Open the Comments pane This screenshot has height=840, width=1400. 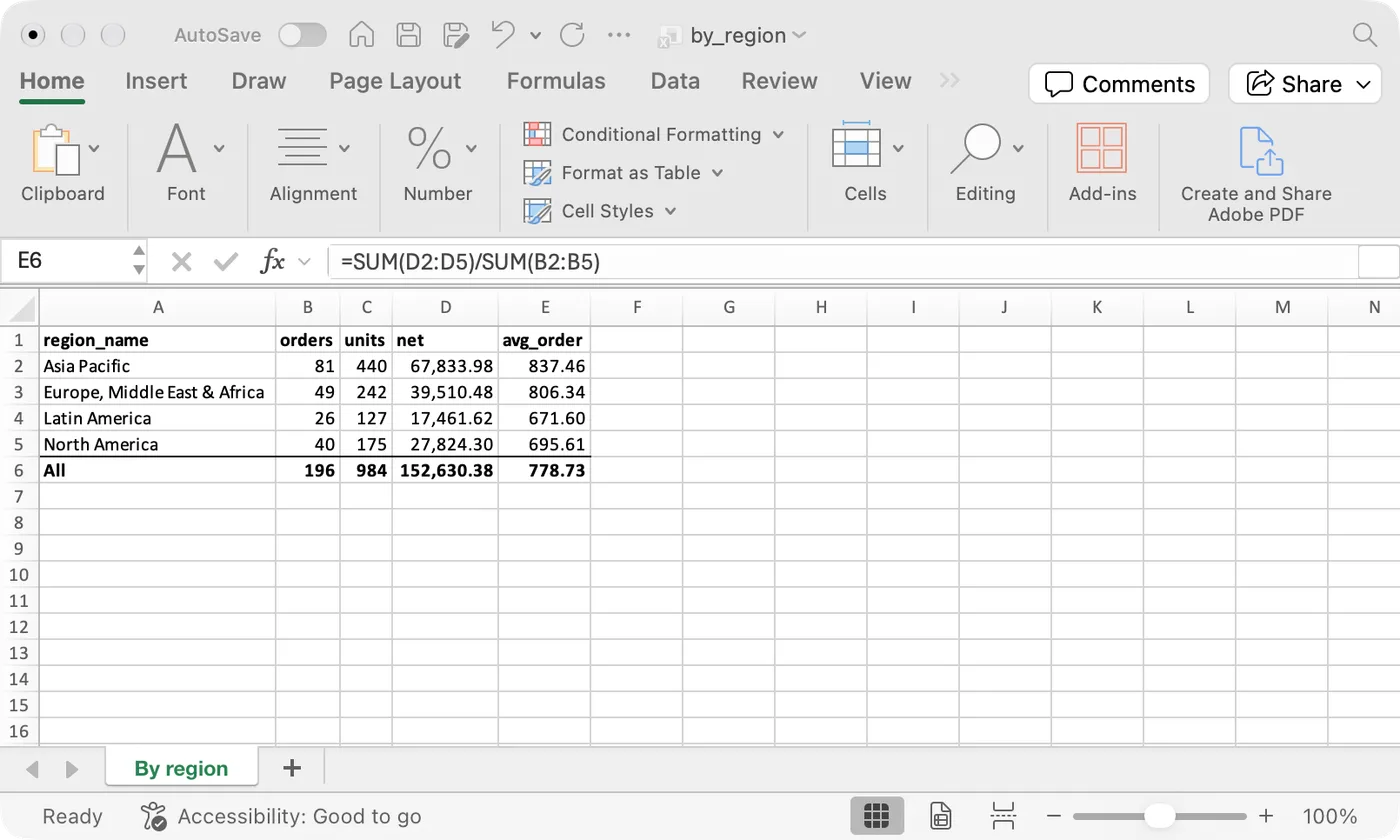(x=1119, y=84)
